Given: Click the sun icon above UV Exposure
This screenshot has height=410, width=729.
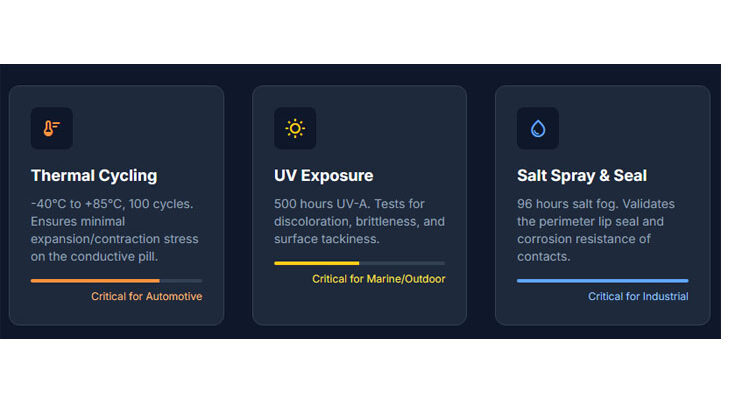Looking at the screenshot, I should click(x=295, y=128).
